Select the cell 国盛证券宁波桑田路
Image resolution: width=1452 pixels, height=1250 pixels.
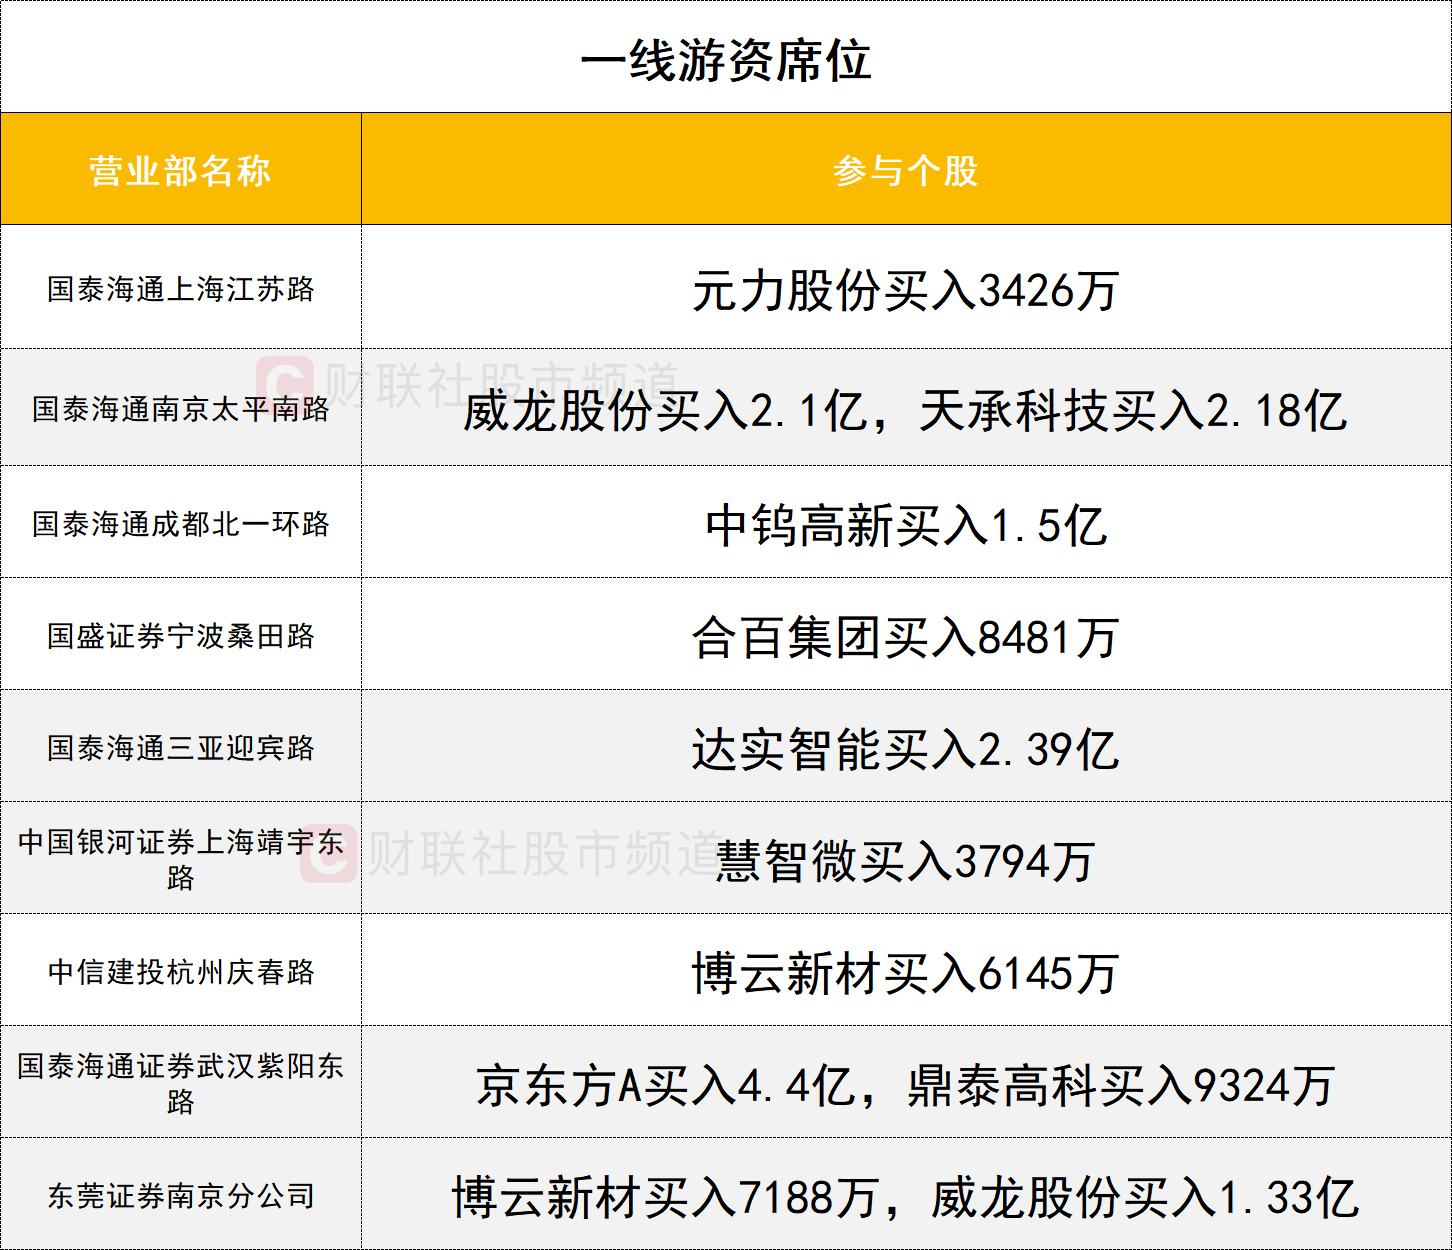coord(181,634)
